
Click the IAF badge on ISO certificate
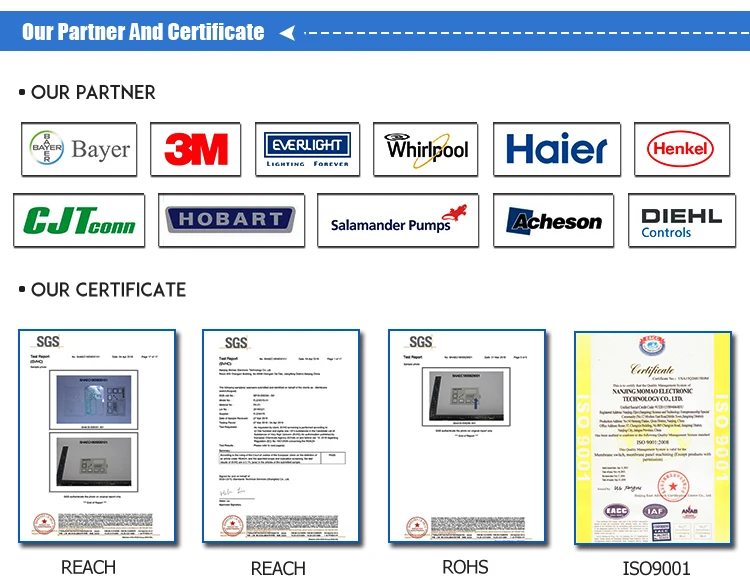point(655,511)
